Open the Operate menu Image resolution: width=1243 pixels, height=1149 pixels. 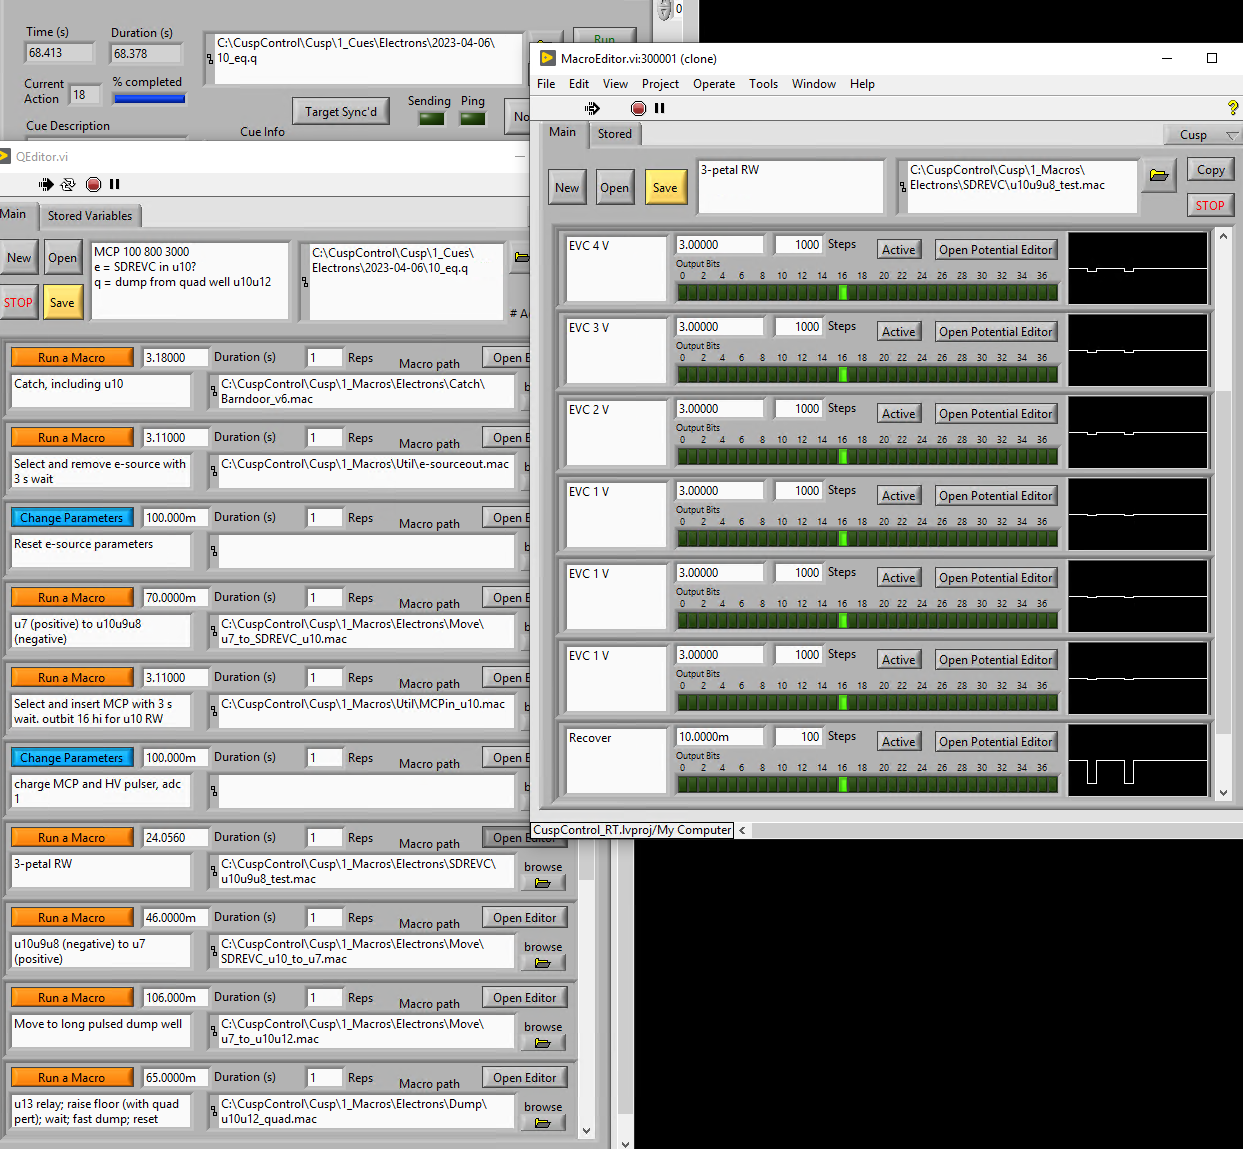713,84
